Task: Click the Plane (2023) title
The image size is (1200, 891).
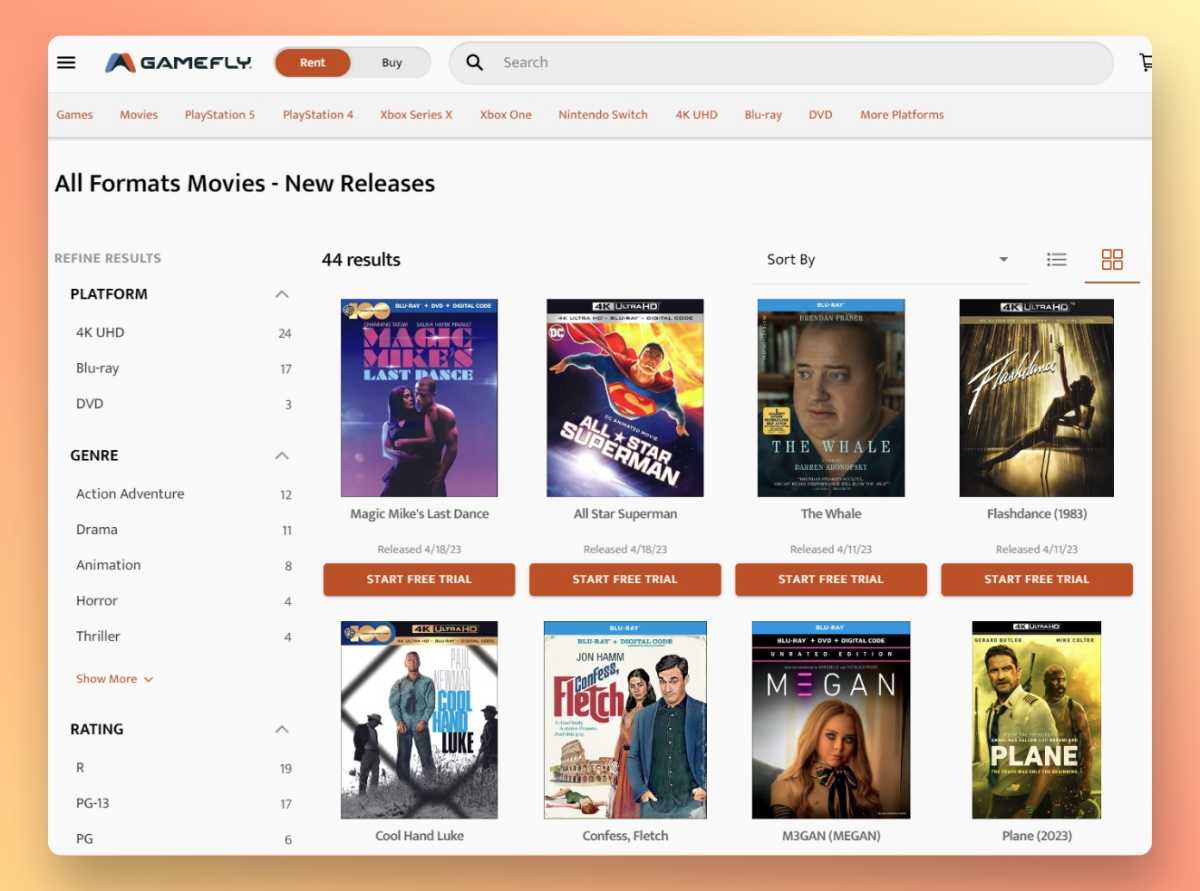Action: 1037,836
